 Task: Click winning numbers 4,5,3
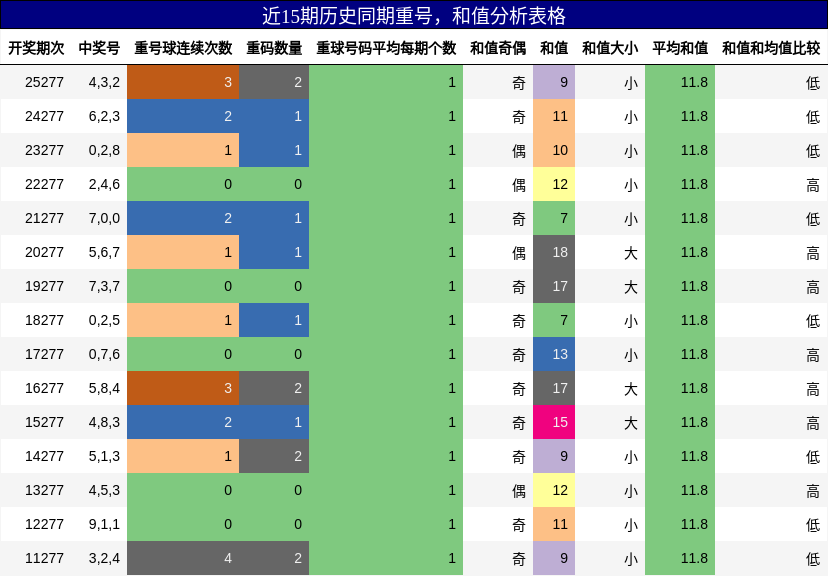[x=104, y=490]
